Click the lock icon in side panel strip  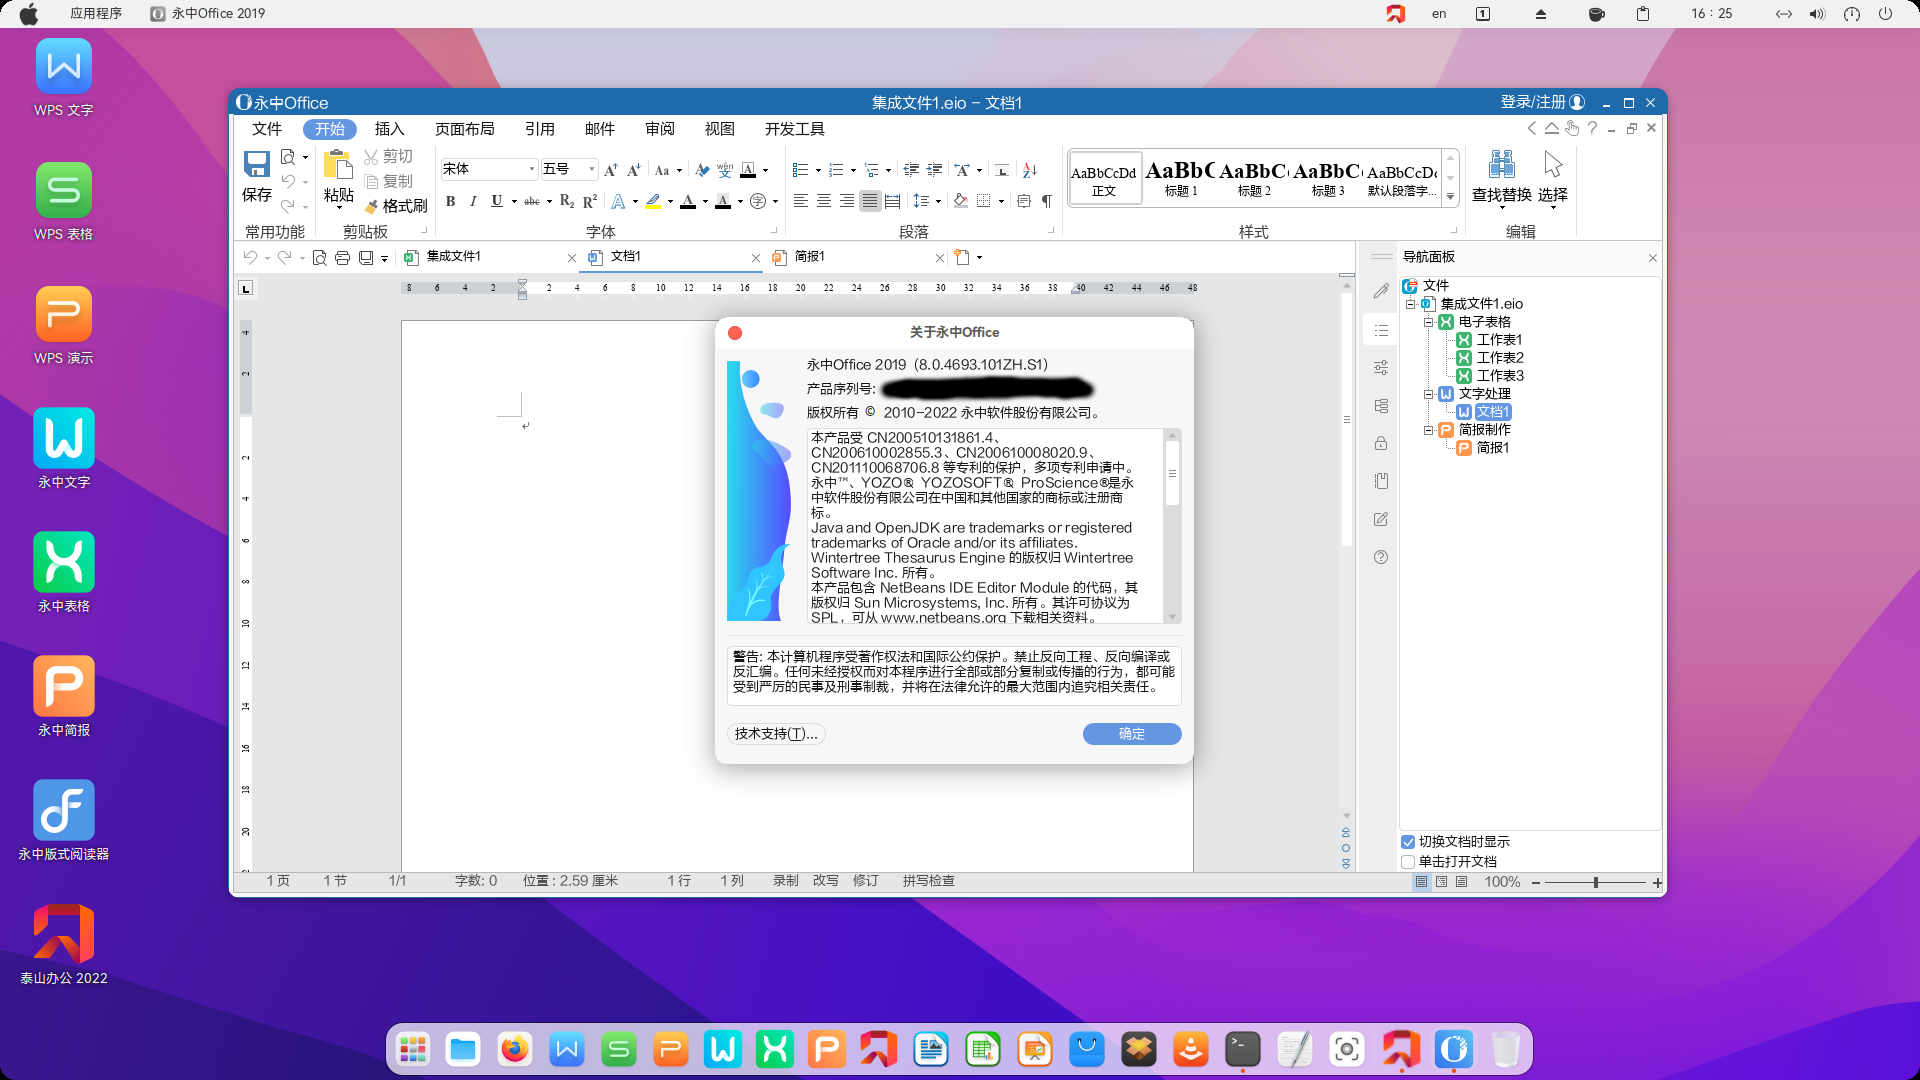[x=1381, y=443]
